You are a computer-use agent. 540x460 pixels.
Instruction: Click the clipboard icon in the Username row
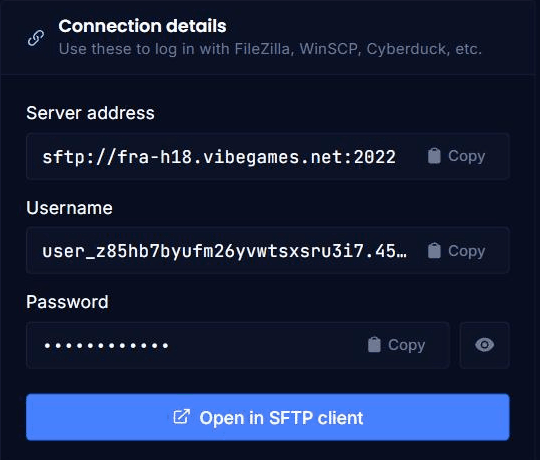(434, 251)
